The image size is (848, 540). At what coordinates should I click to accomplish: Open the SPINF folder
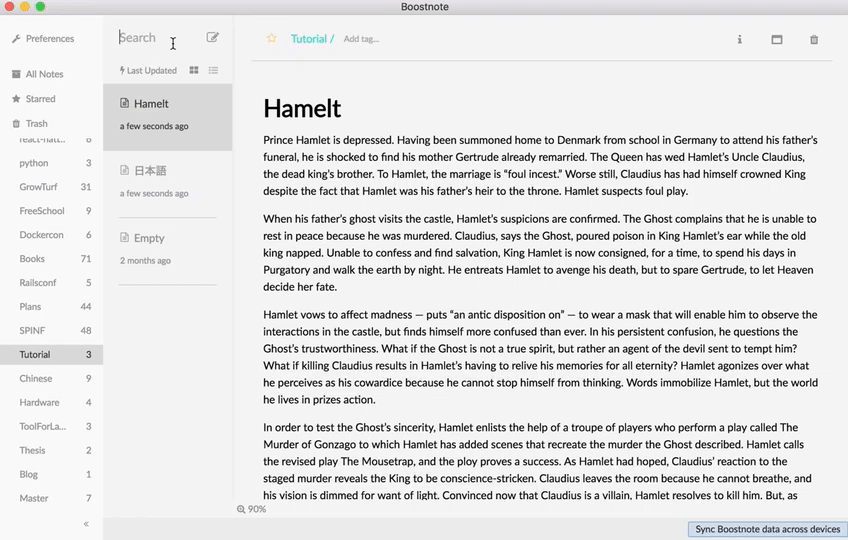[x=51, y=331]
